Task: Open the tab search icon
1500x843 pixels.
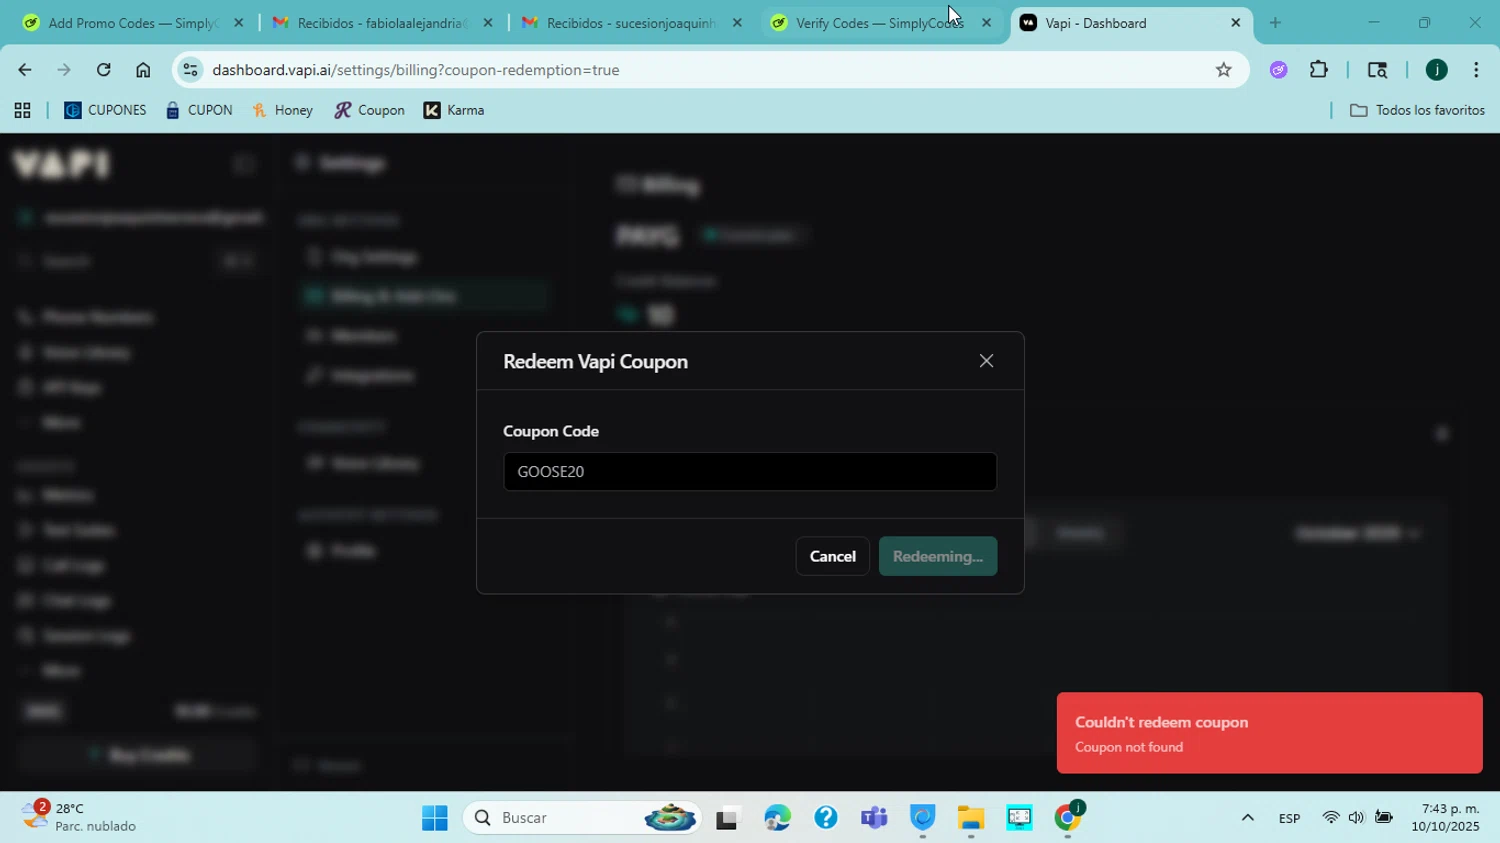Action: click(1377, 70)
